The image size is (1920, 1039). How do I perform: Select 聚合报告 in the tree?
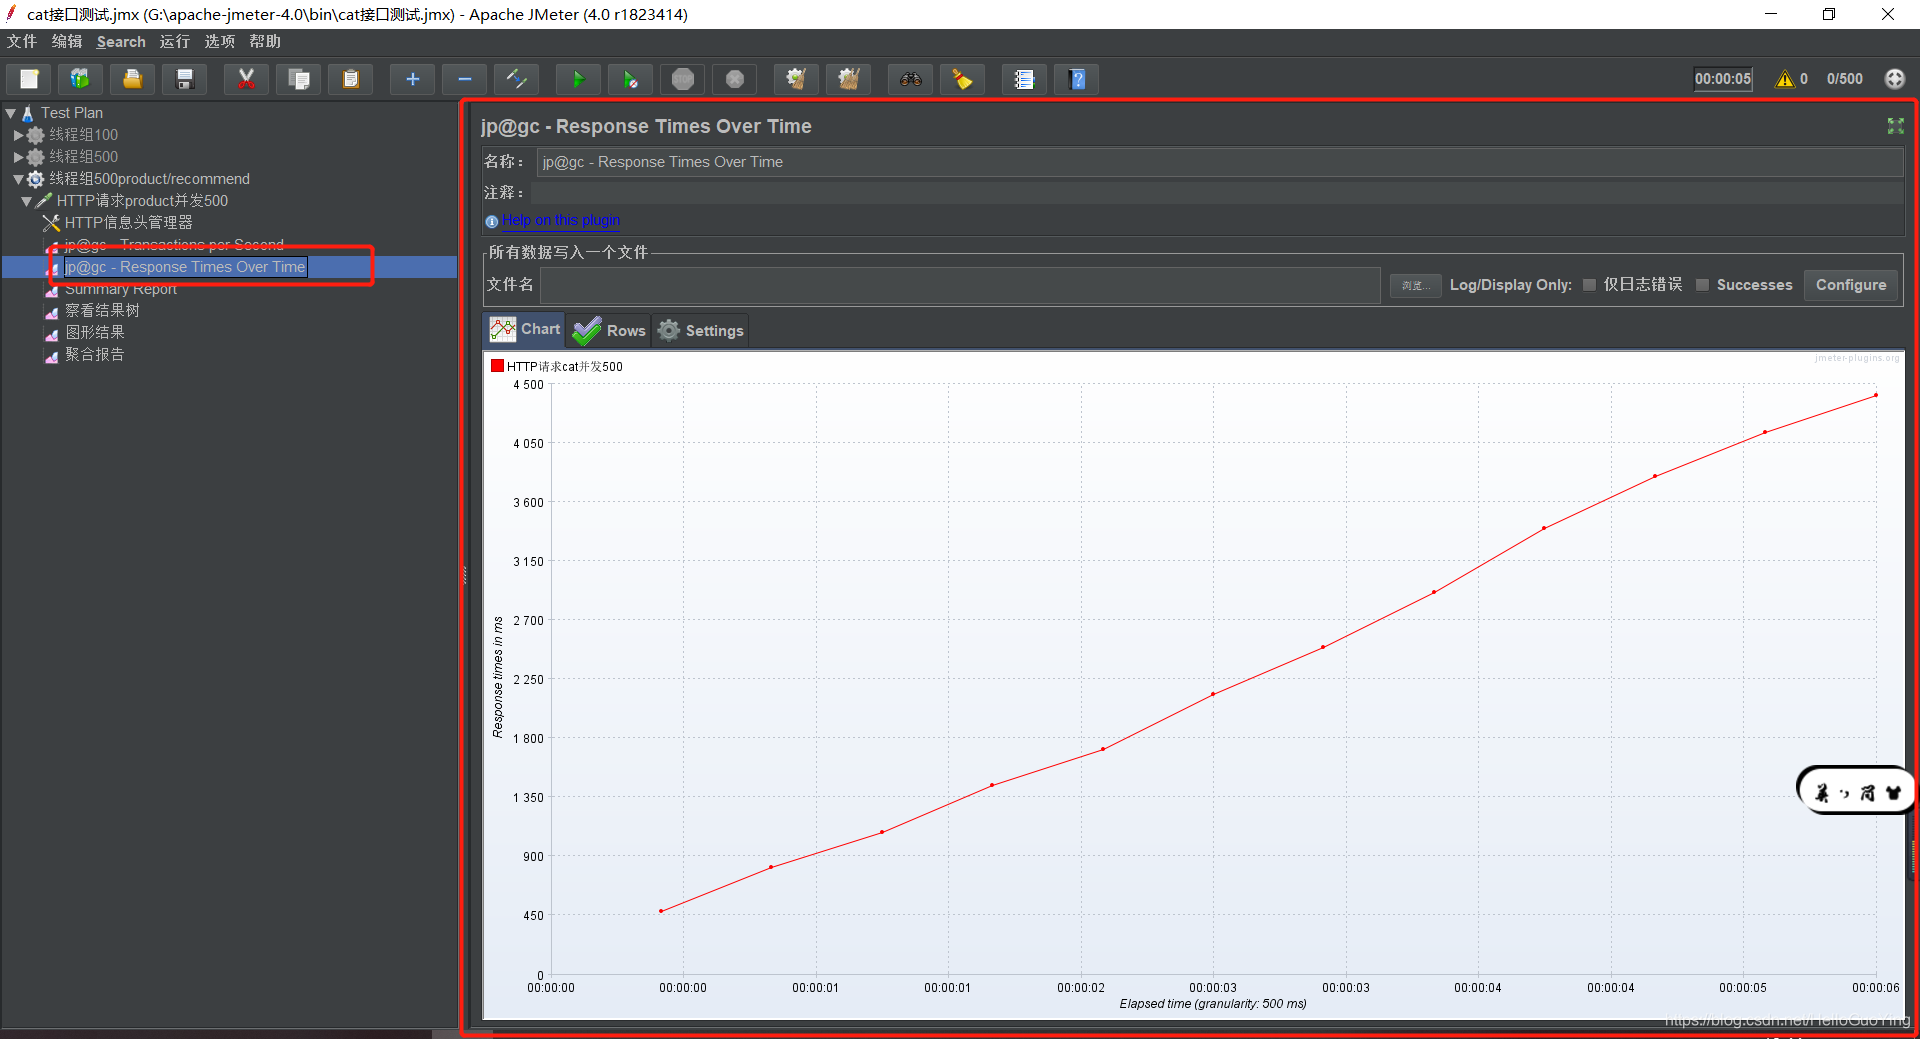[95, 355]
